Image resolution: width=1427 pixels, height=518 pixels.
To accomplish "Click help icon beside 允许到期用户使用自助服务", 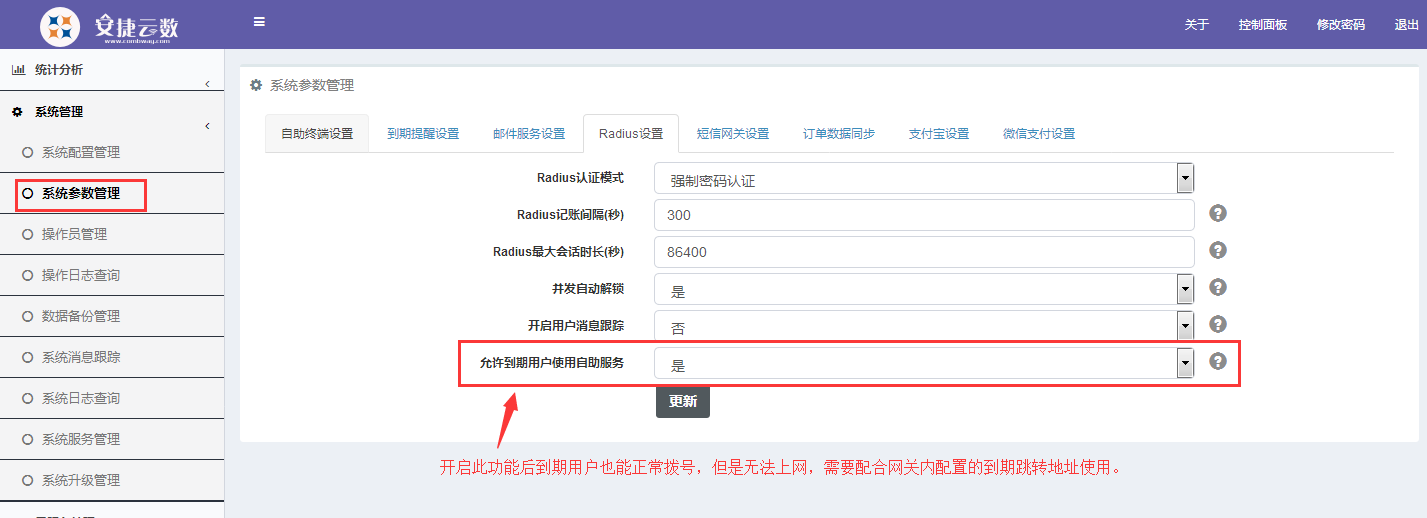I will (x=1217, y=361).
